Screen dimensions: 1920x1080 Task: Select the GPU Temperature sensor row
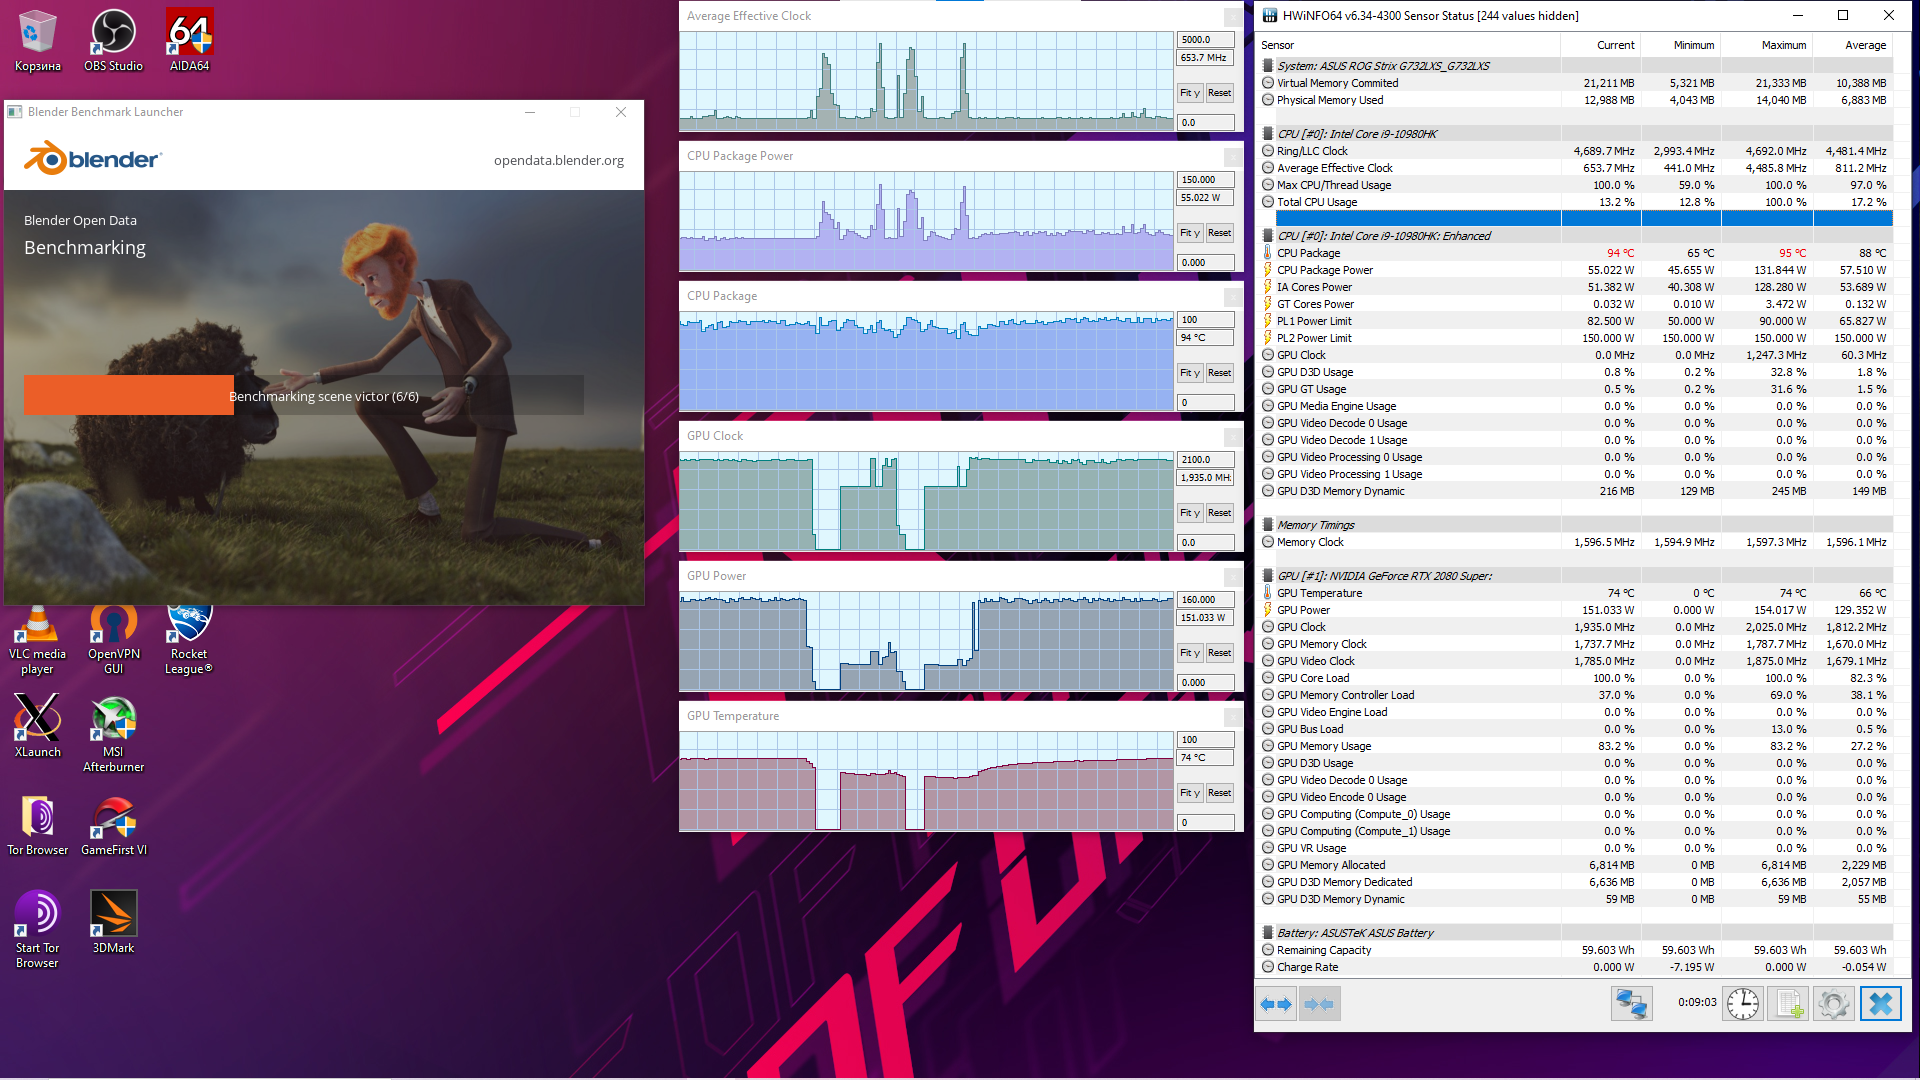pyautogui.click(x=1575, y=593)
